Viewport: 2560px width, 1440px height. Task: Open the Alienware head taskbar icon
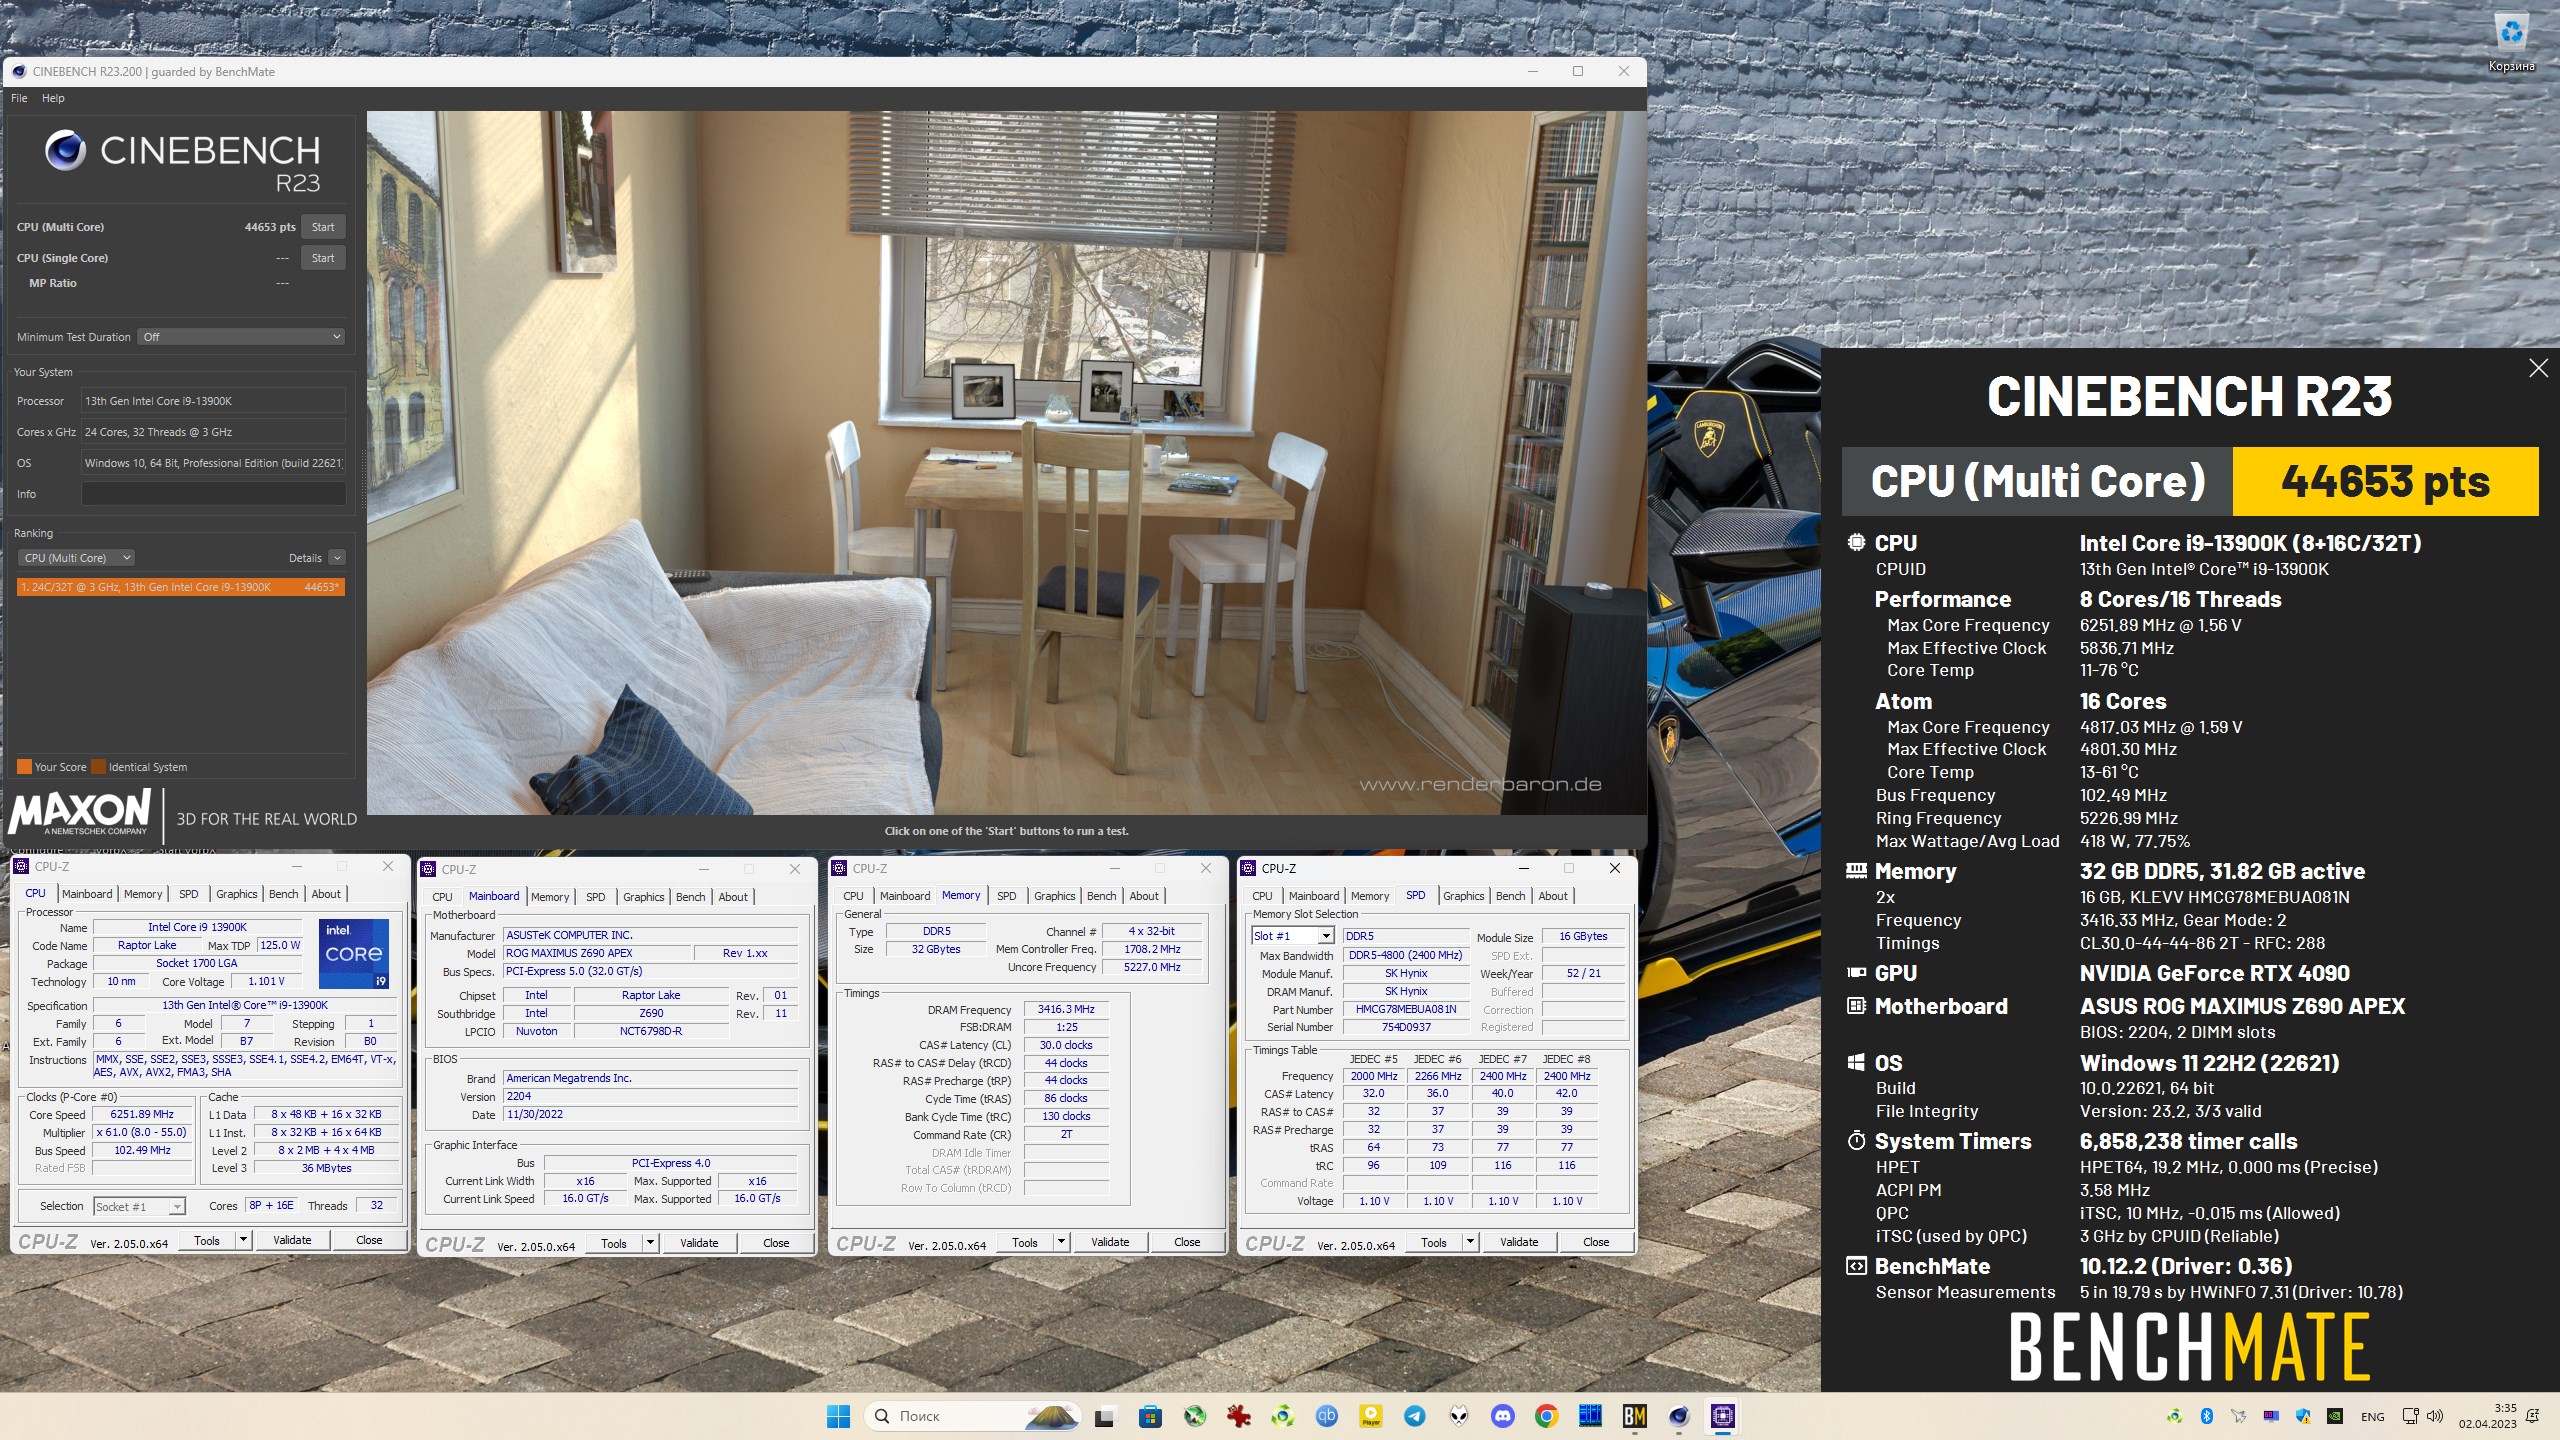coord(1459,1416)
